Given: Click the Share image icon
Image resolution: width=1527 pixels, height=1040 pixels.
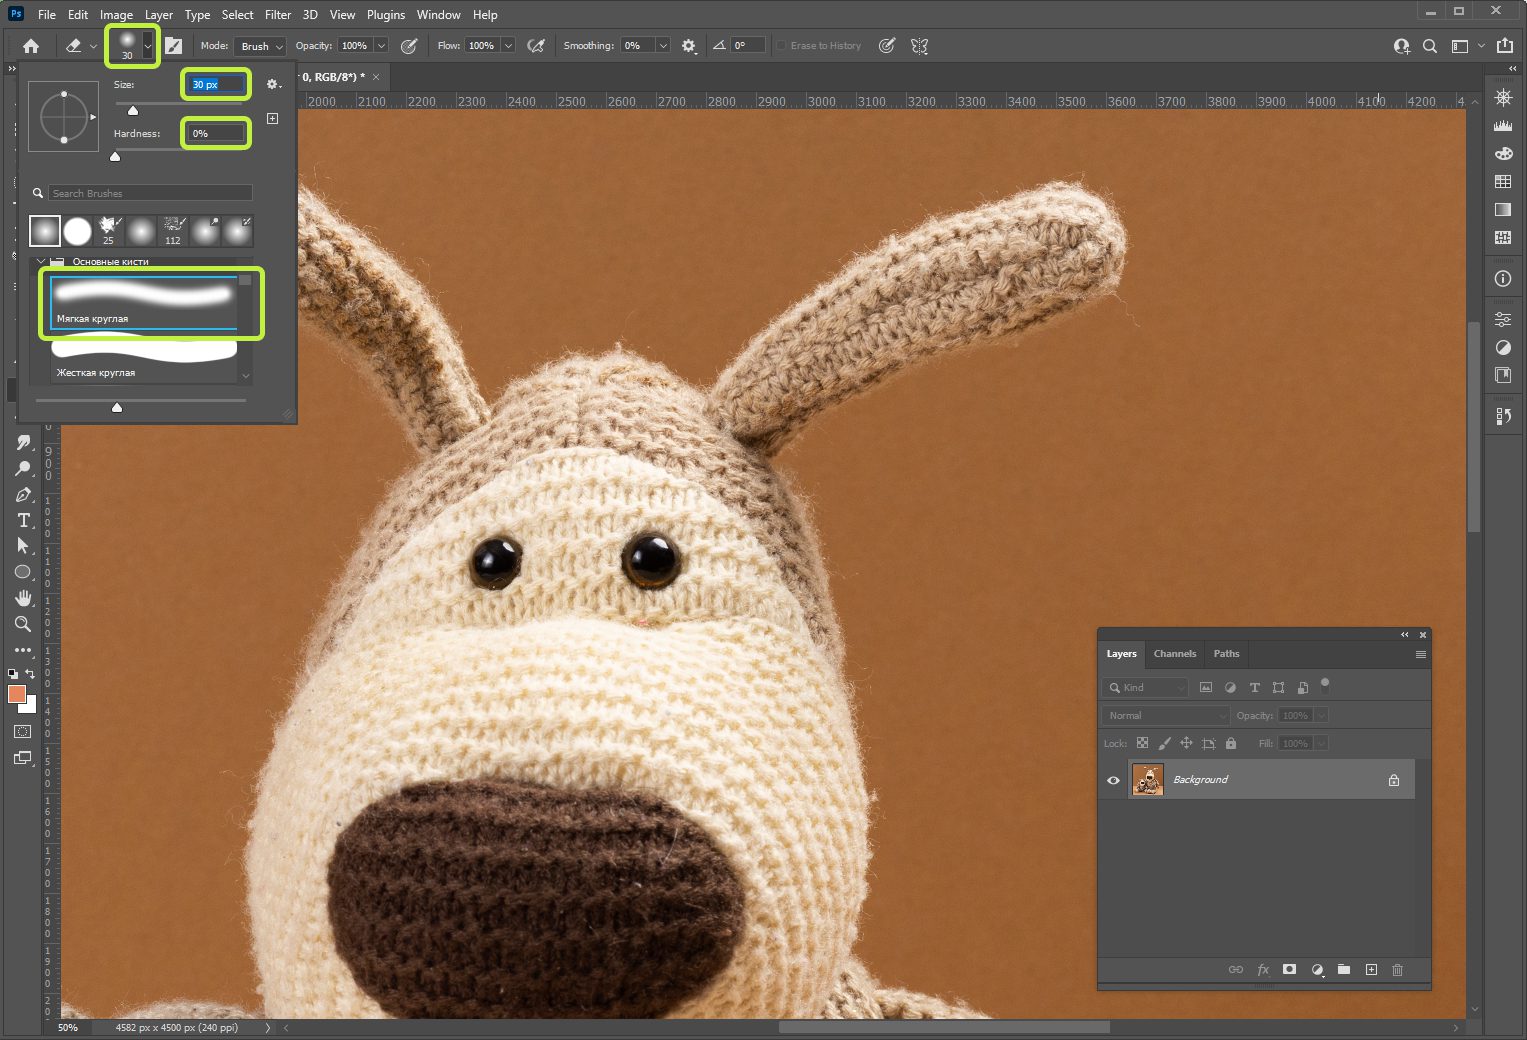Looking at the screenshot, I should [x=1505, y=46].
